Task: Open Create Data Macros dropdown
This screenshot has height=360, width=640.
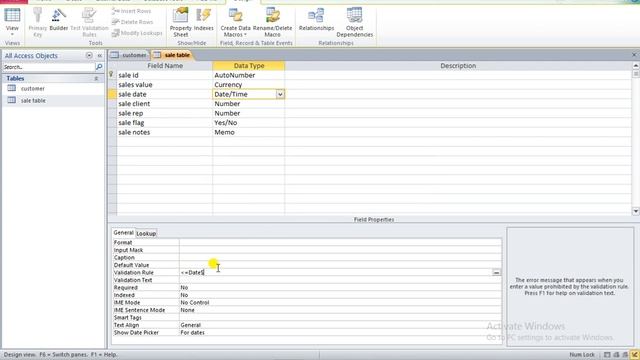Action: (x=236, y=22)
